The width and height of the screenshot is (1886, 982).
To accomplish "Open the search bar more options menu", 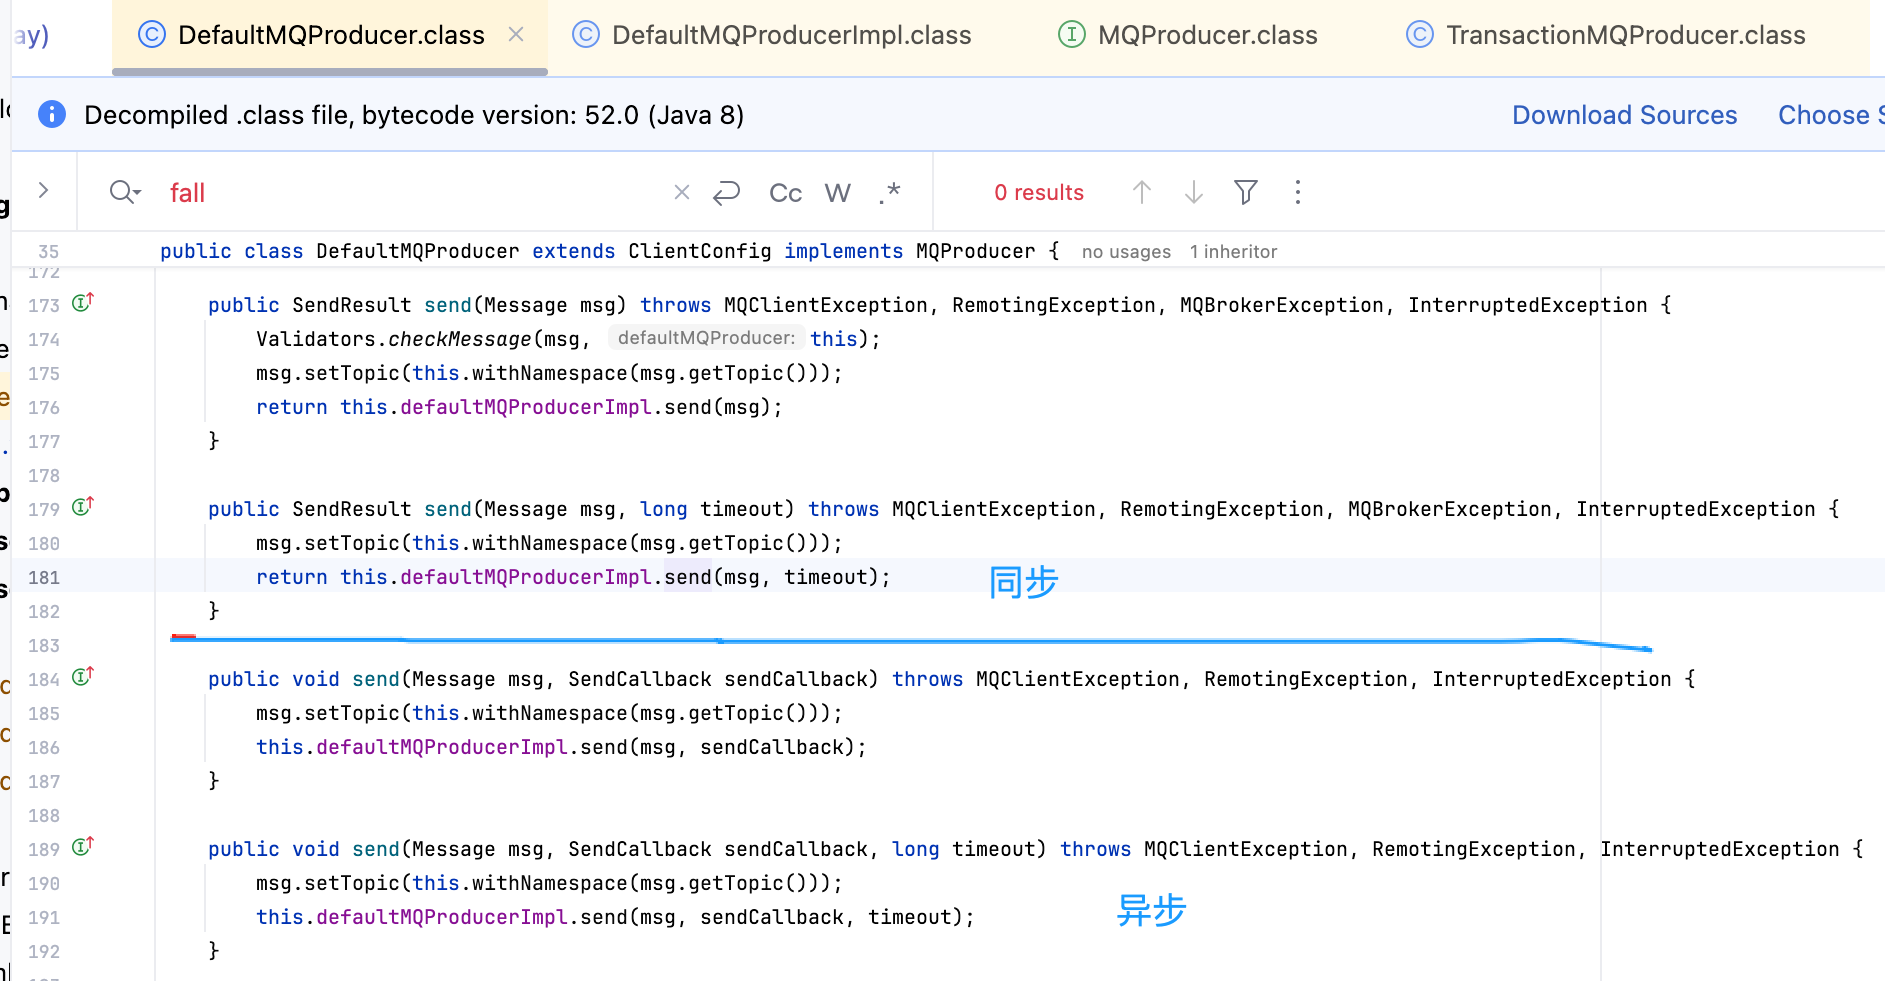I will pos(1298,192).
